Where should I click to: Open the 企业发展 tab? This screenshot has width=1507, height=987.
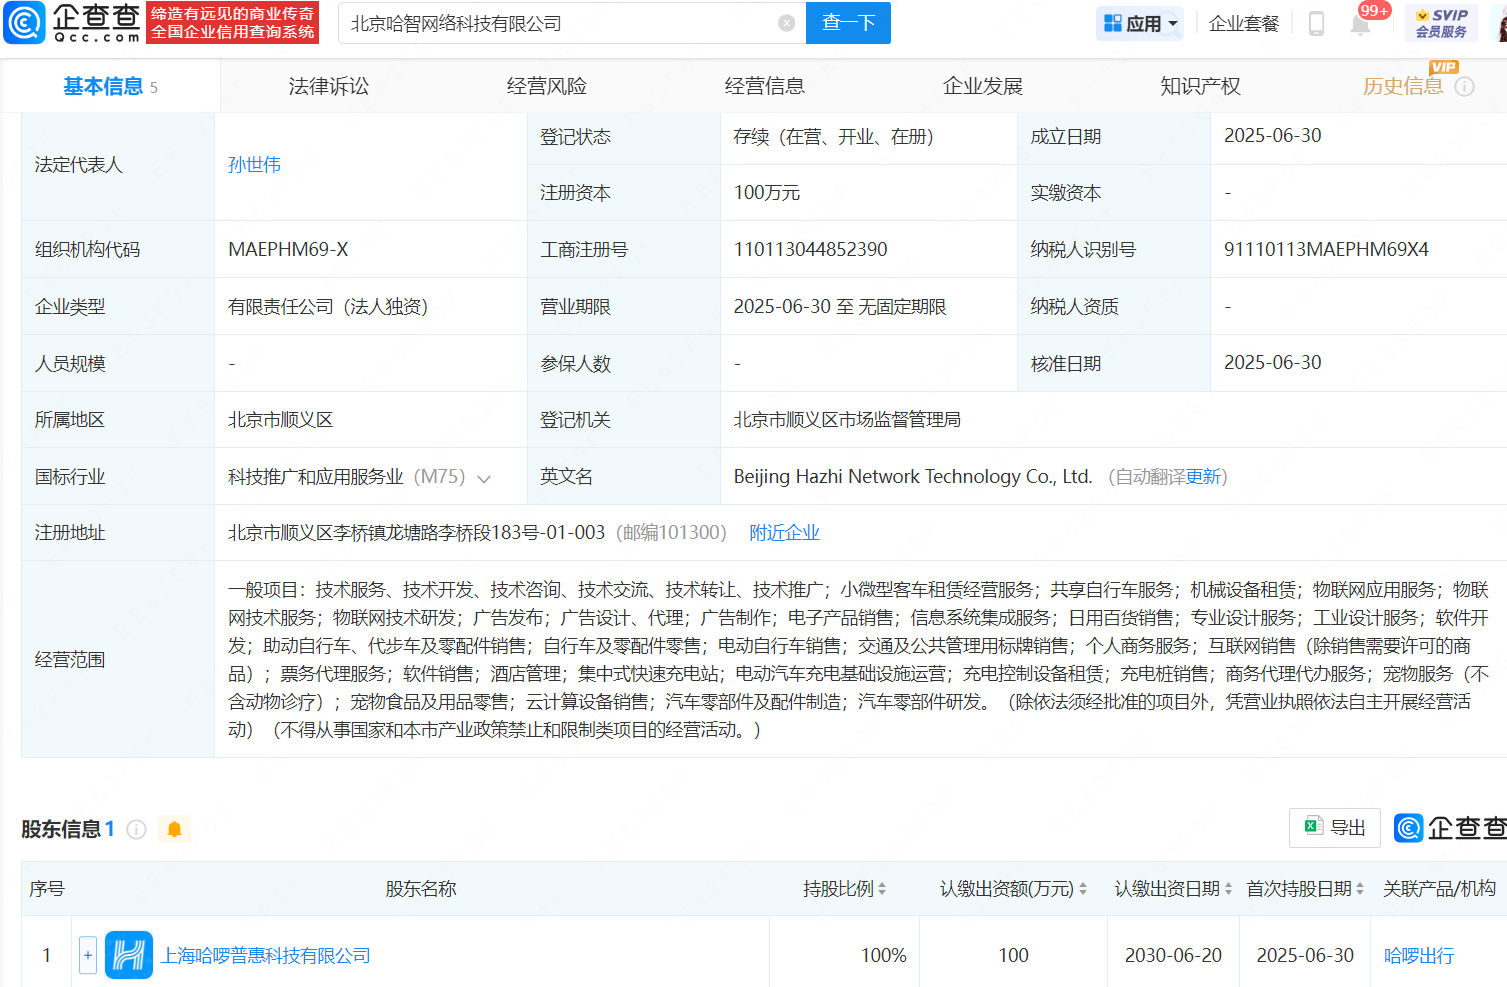tap(982, 87)
